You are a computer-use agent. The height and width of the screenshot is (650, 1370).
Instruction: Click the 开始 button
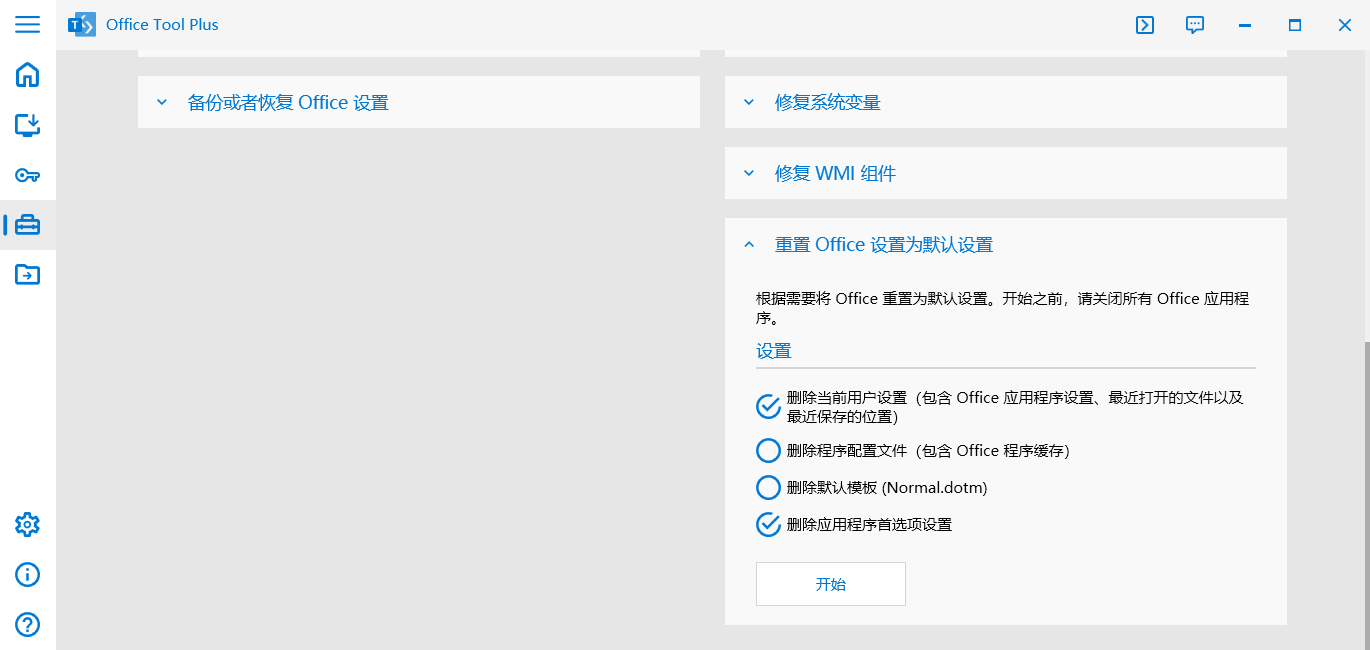[x=831, y=584]
